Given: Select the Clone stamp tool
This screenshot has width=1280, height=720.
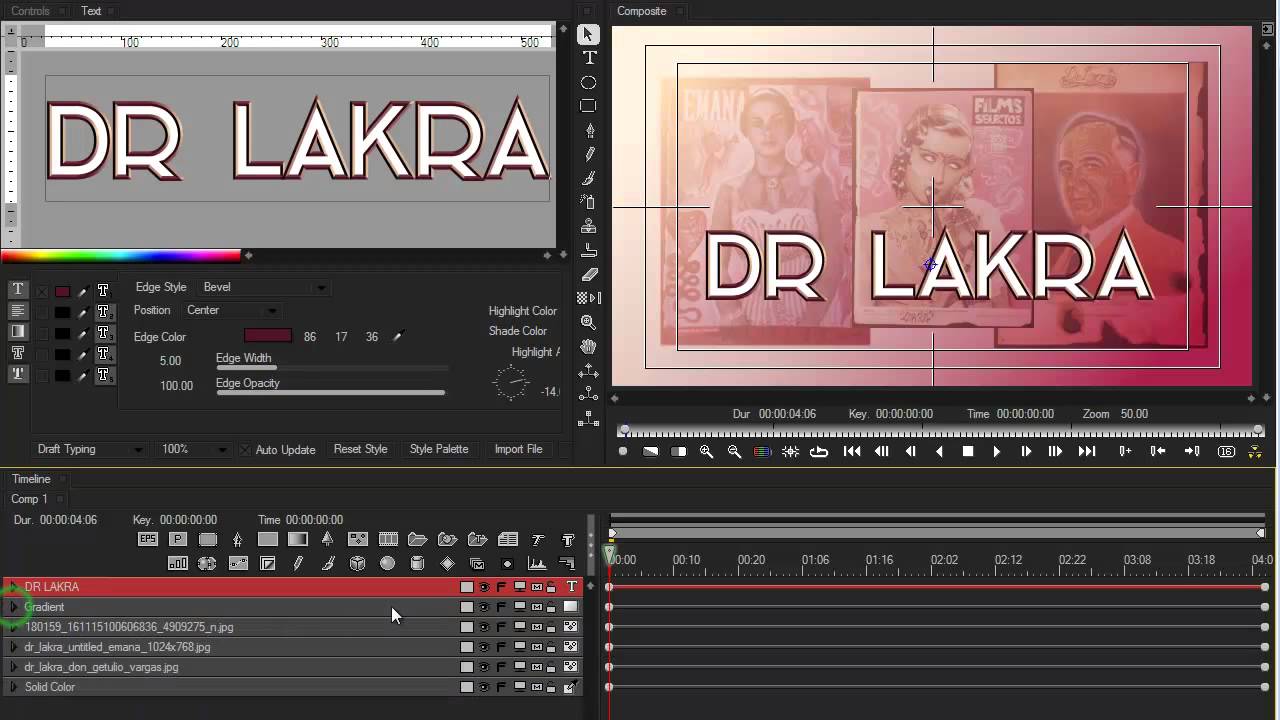Looking at the screenshot, I should 589,226.
